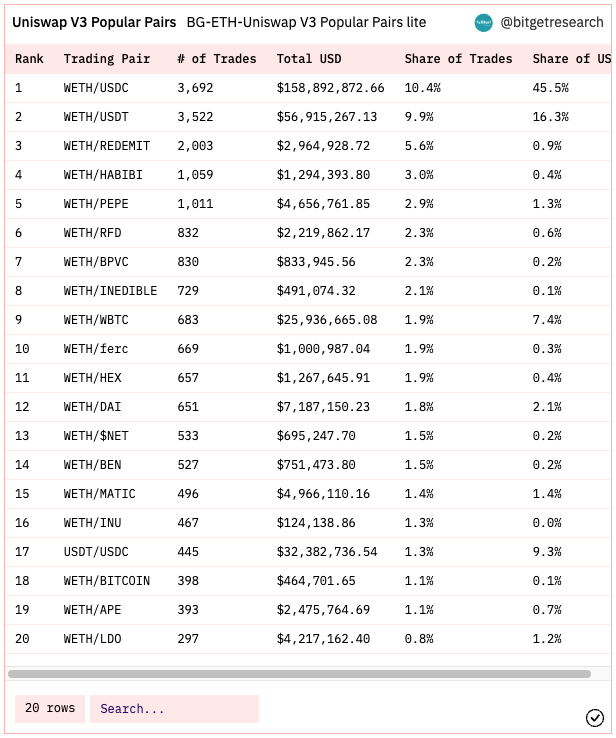The width and height of the screenshot is (616, 738).
Task: Sort by the Share of Trades column header
Action: 458,59
